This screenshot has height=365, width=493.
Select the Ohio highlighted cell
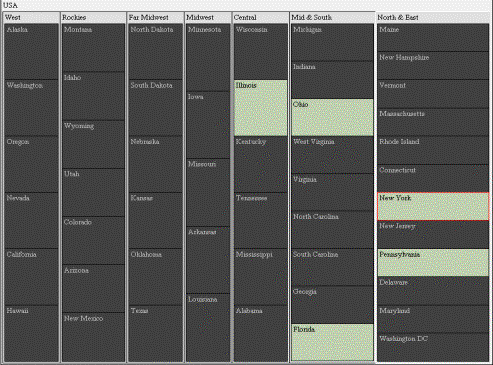332,117
